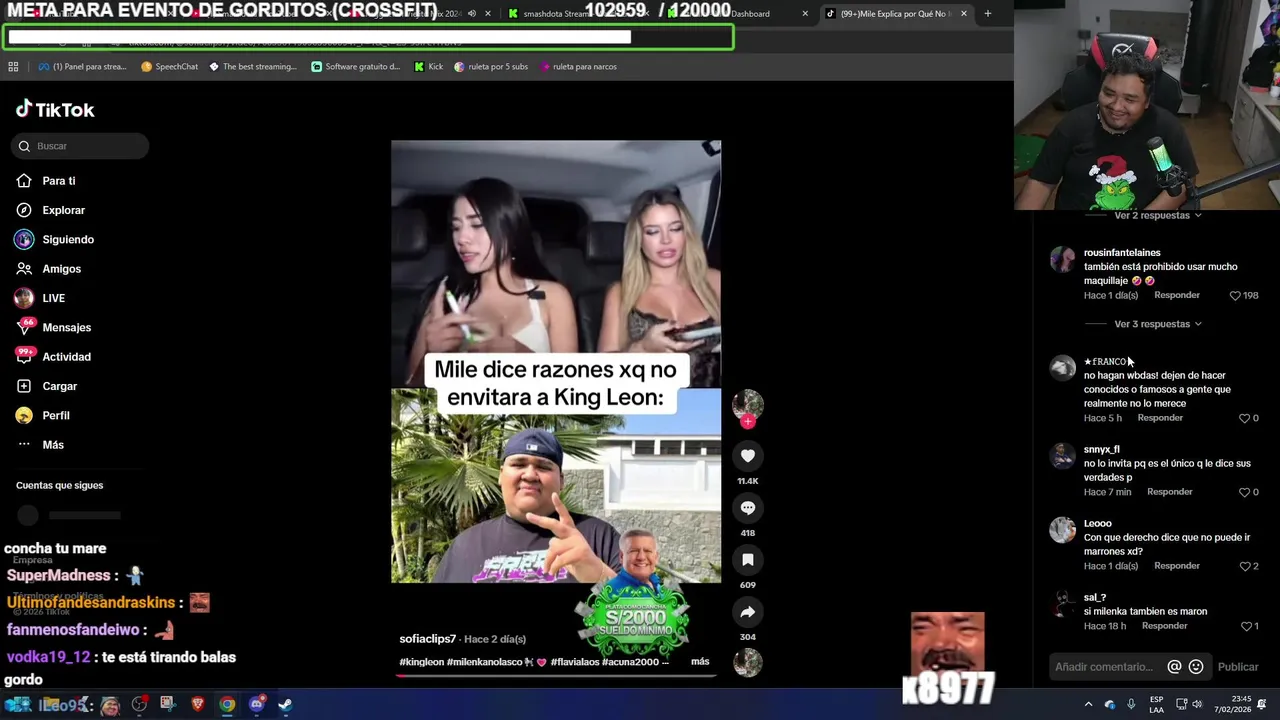The width and height of the screenshot is (1280, 720).
Task: Click the video player area
Action: click(556, 361)
